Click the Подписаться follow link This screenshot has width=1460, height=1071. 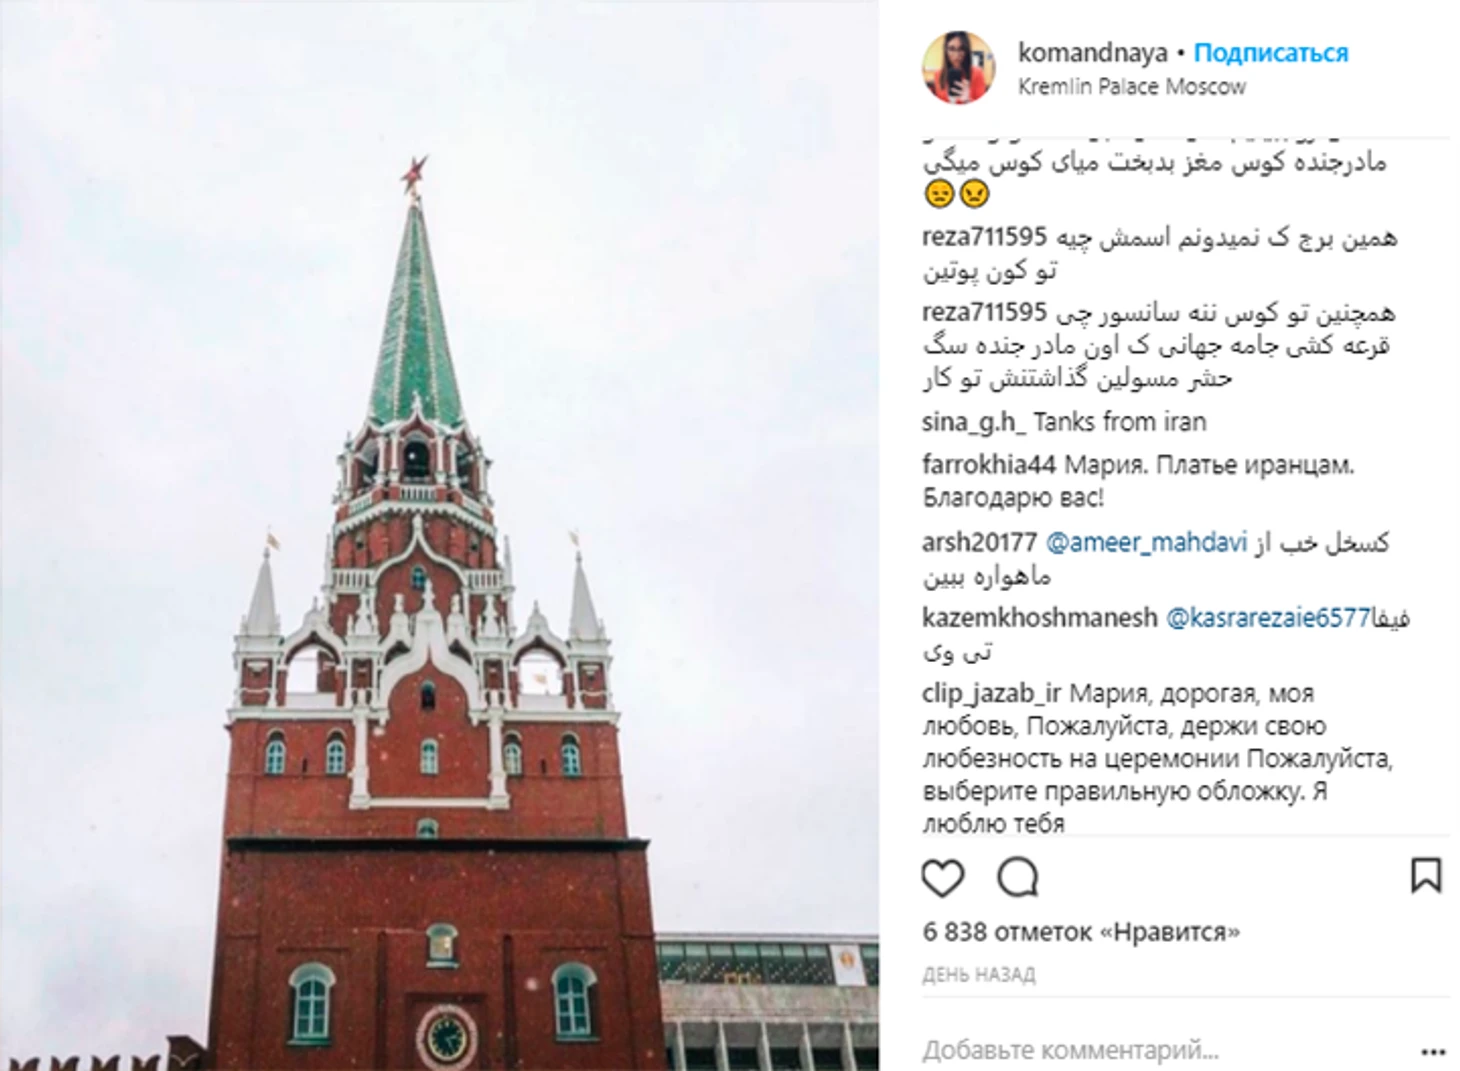1270,53
